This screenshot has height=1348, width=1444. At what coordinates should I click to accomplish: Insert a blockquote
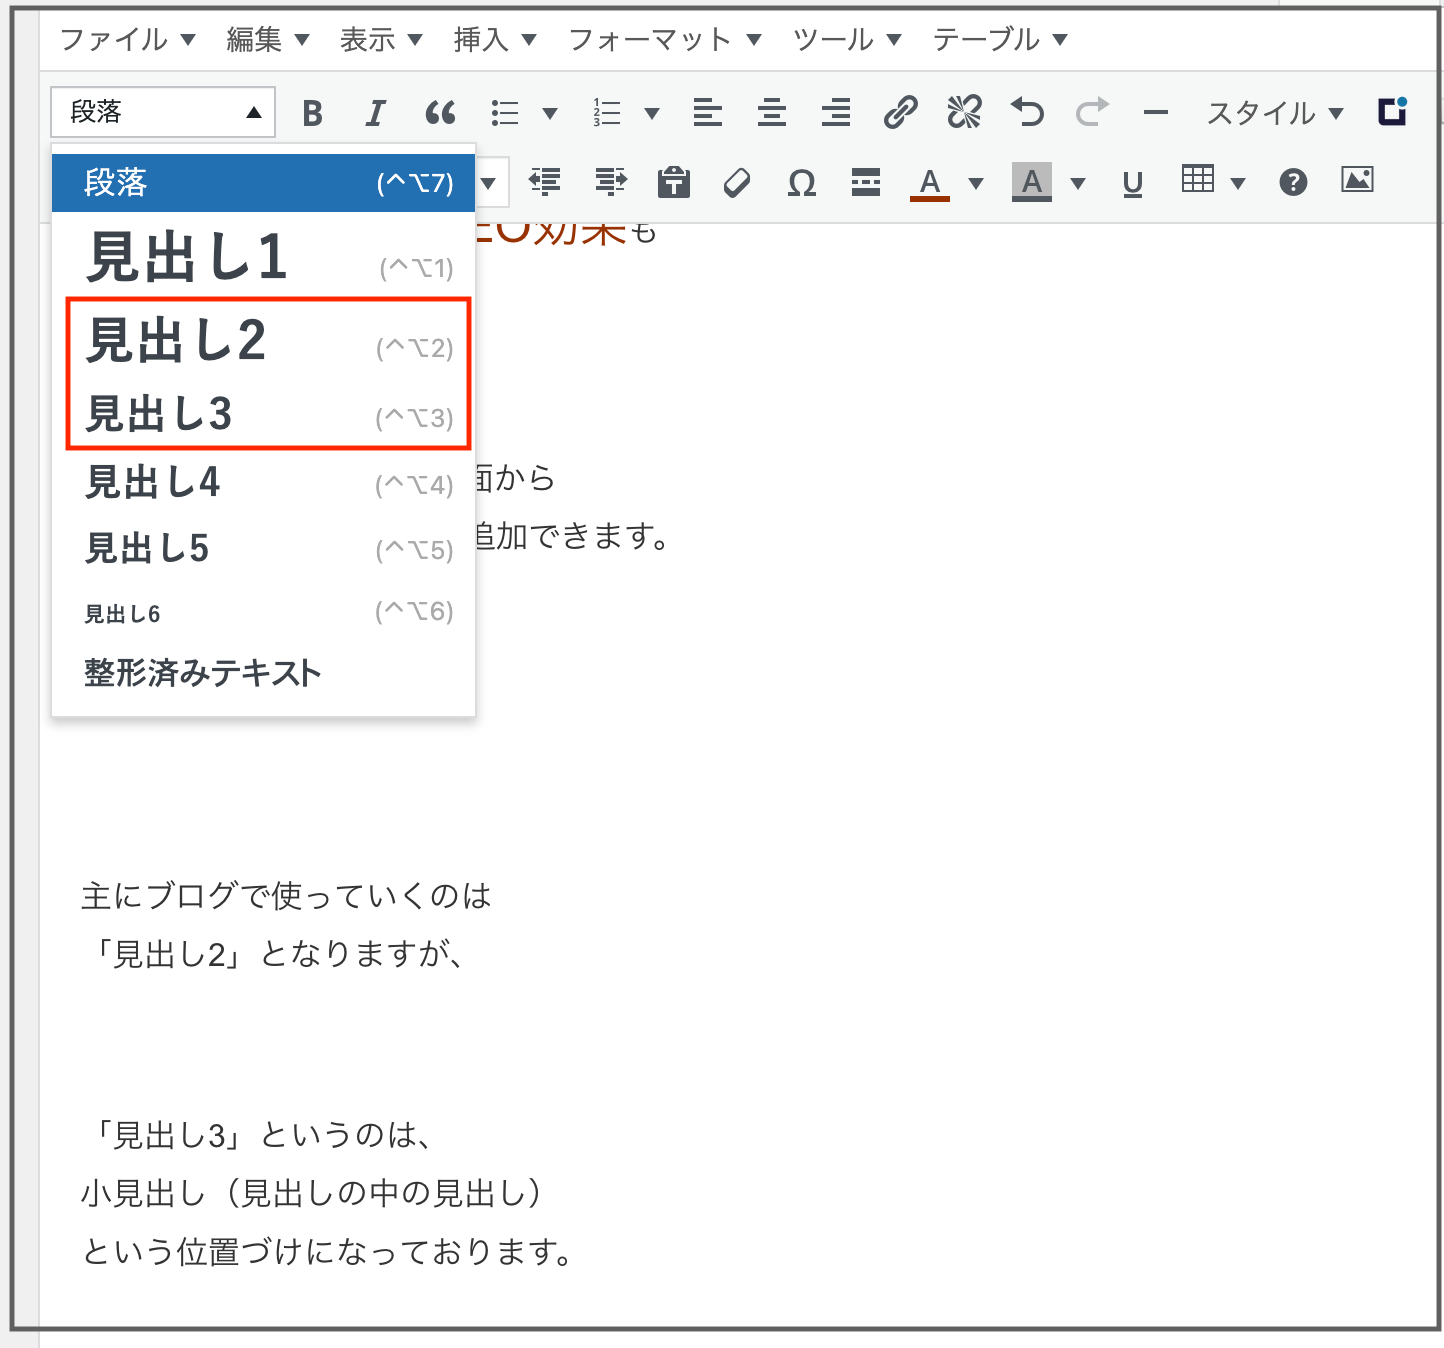(440, 113)
